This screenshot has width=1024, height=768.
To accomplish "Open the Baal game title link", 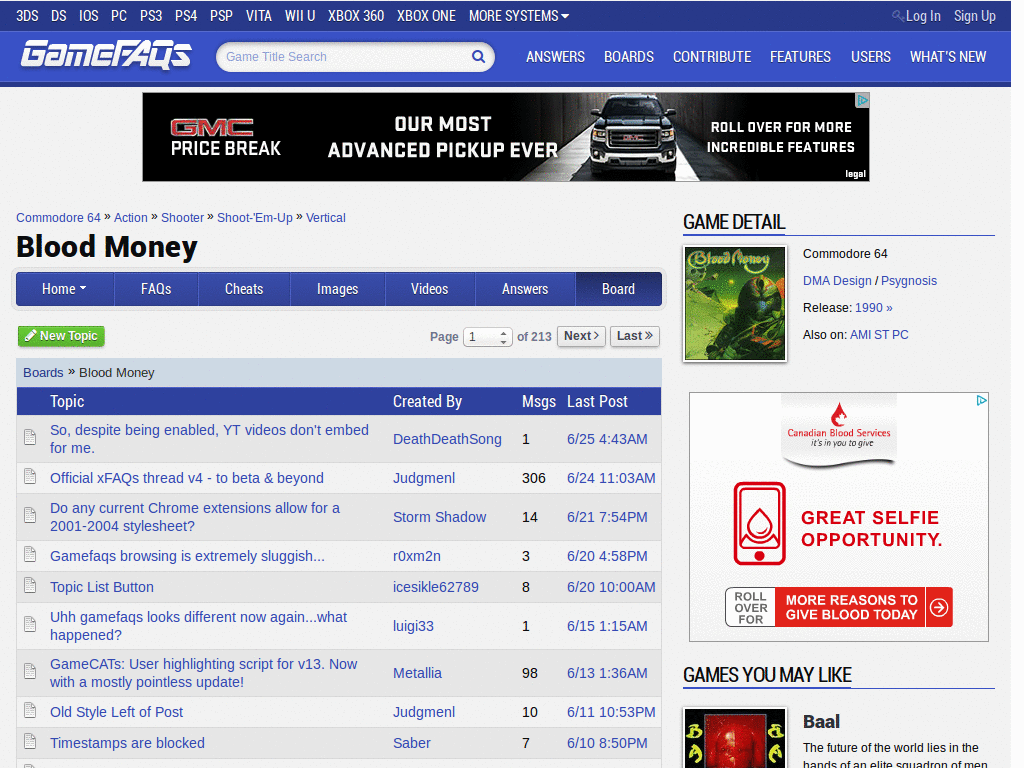I will click(822, 722).
